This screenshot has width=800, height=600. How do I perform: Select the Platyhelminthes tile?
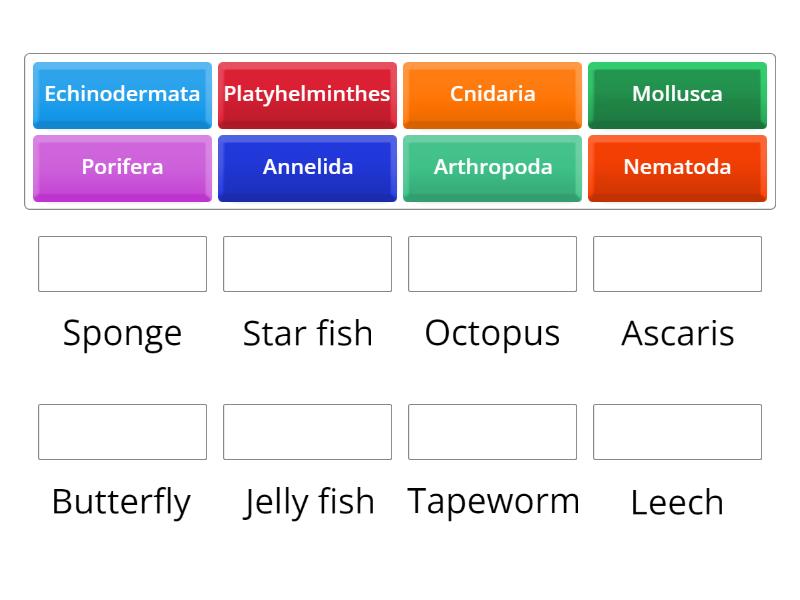coord(307,95)
